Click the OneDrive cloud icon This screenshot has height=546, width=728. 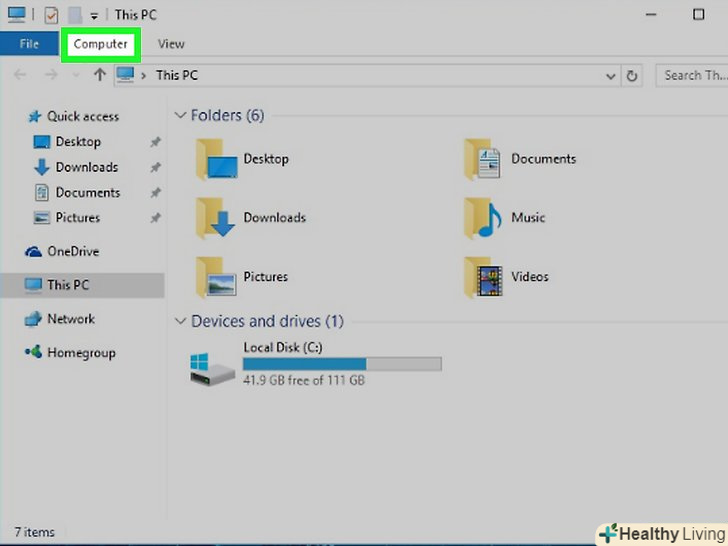[33, 252]
